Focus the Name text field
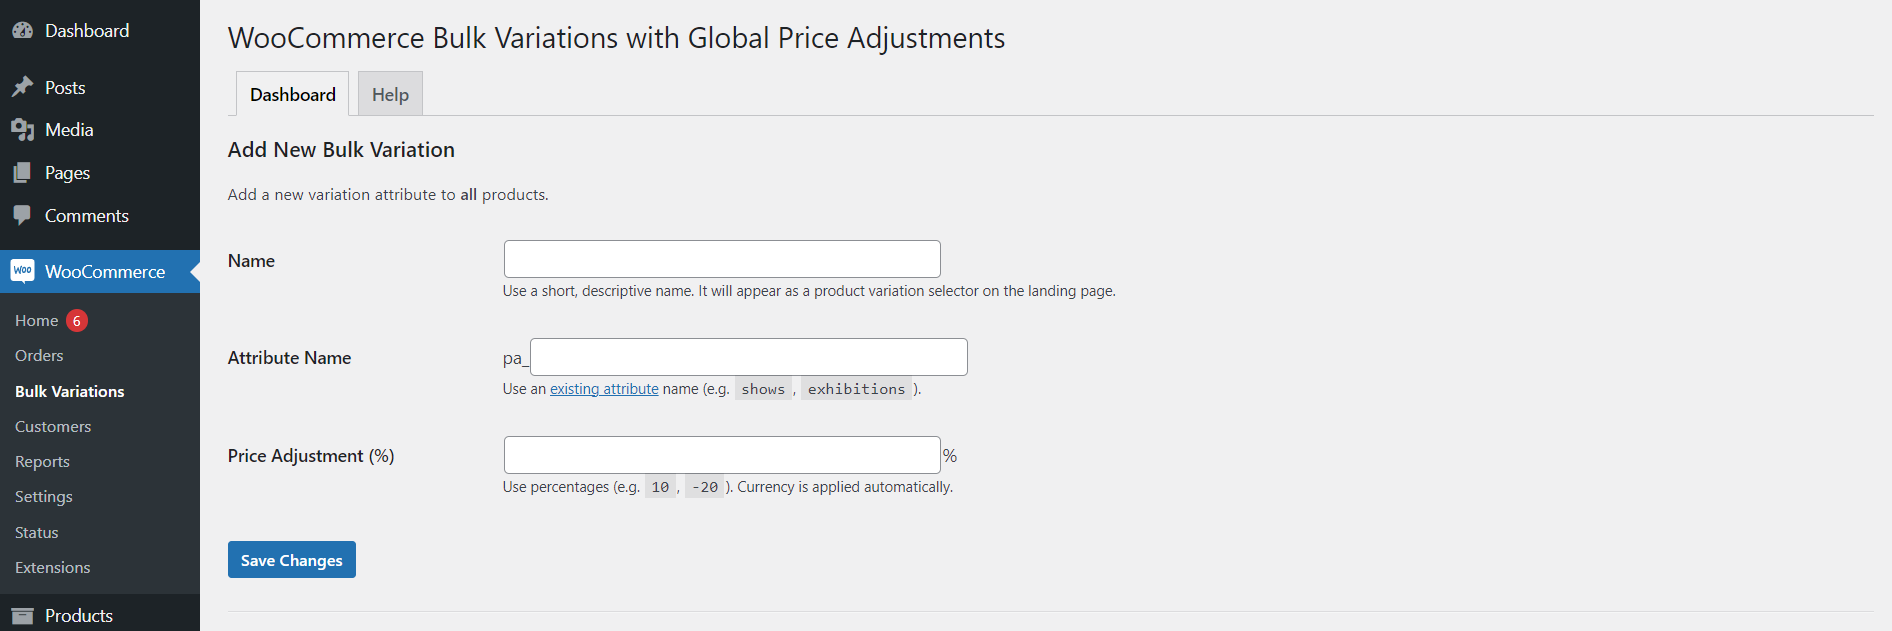The image size is (1892, 631). pos(722,259)
